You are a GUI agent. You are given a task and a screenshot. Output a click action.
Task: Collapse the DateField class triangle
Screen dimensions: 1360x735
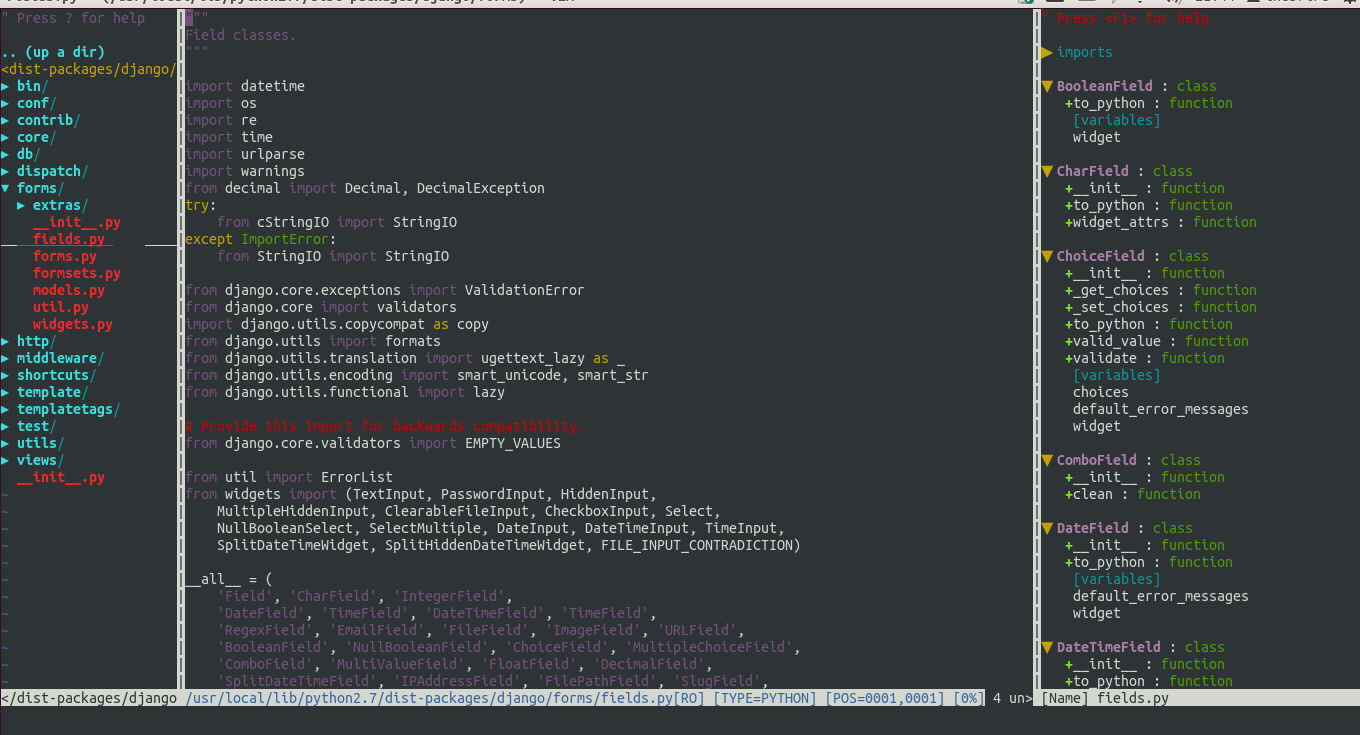point(1047,528)
